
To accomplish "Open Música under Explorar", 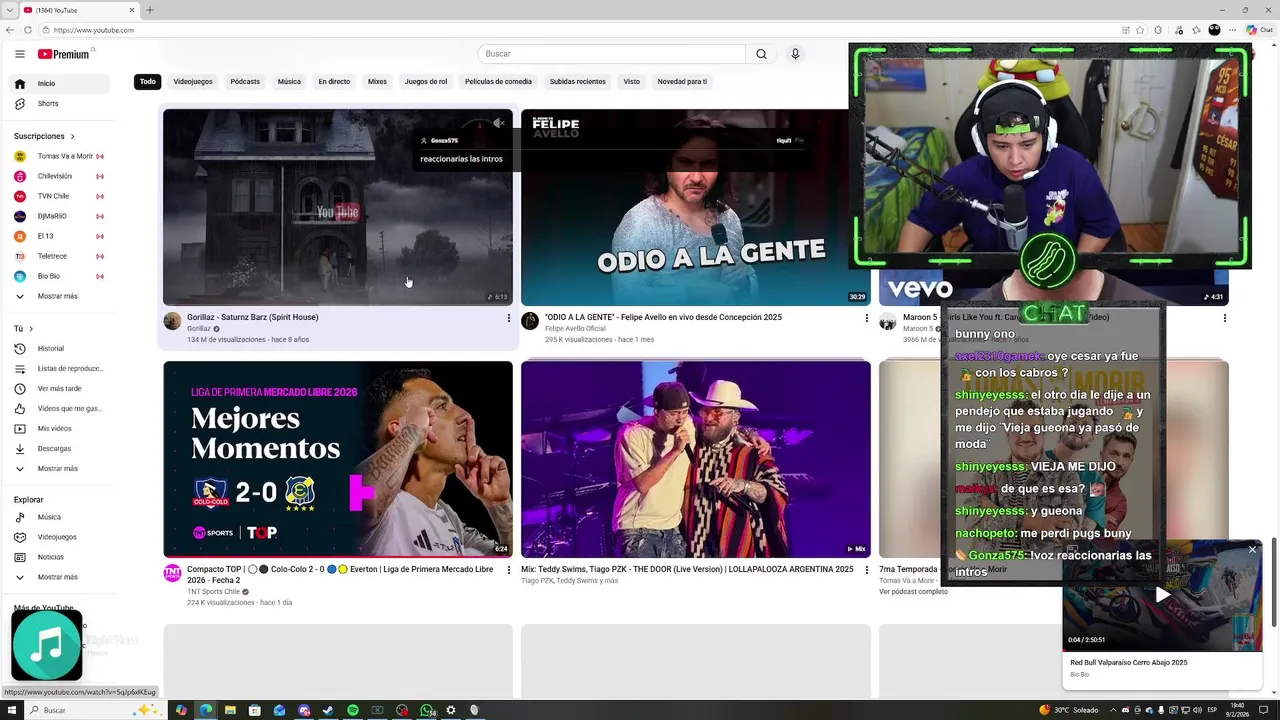I will point(58,517).
